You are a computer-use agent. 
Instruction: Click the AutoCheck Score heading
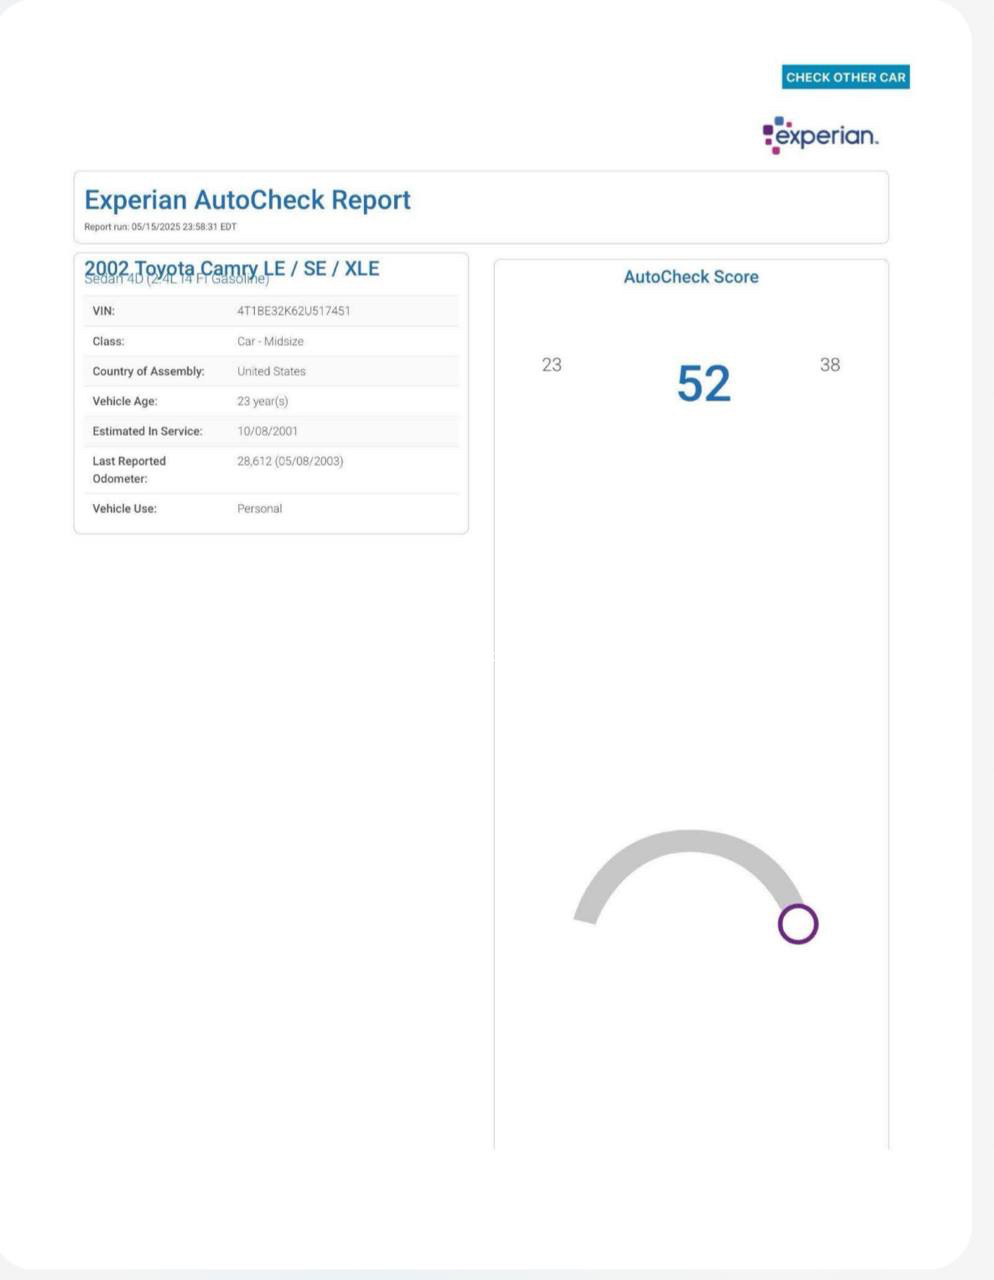pos(691,277)
